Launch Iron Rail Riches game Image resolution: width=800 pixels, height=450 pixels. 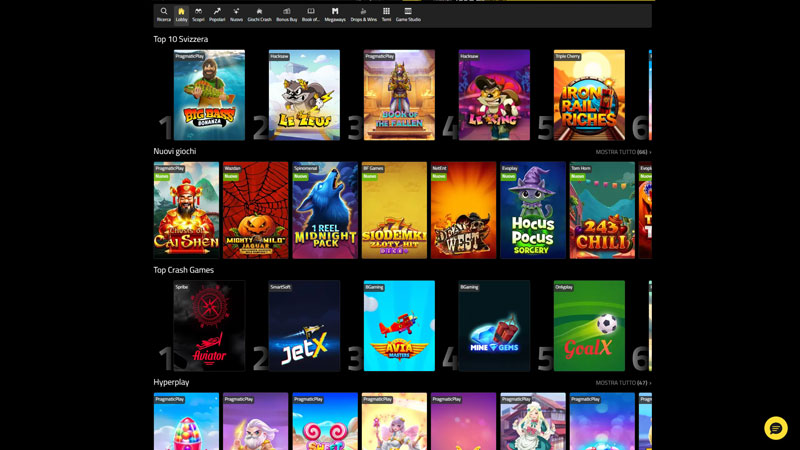click(589, 95)
